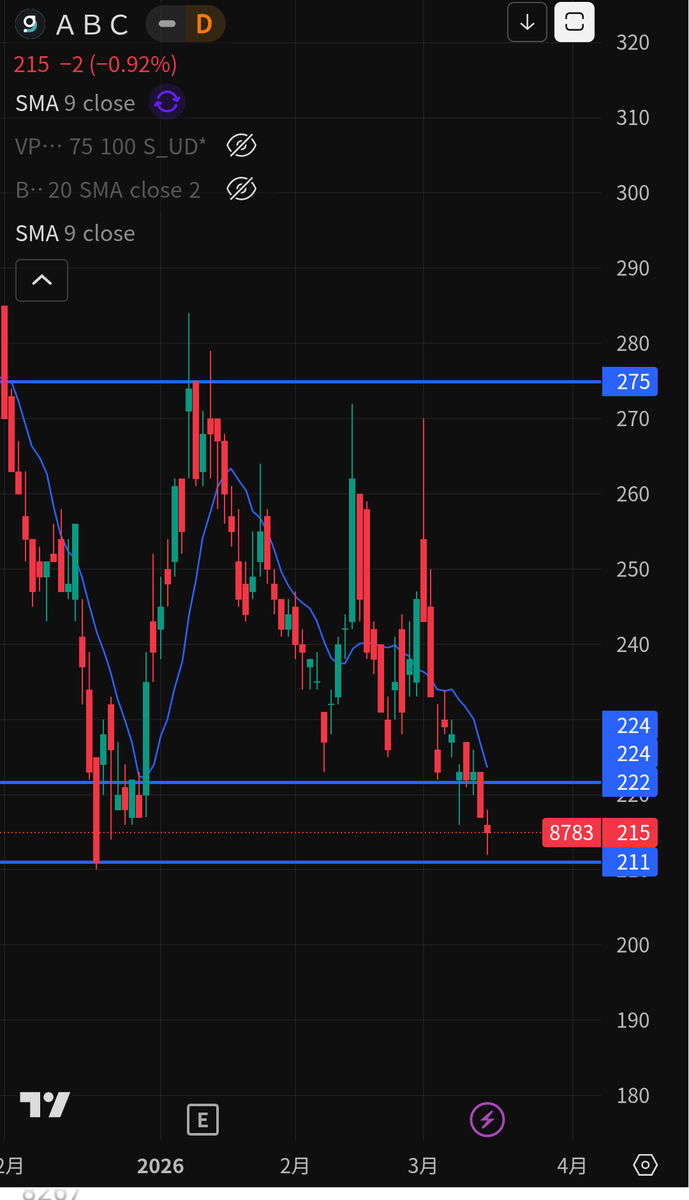The image size is (689, 1200).
Task: Click the down arrow button at top
Action: tap(527, 22)
